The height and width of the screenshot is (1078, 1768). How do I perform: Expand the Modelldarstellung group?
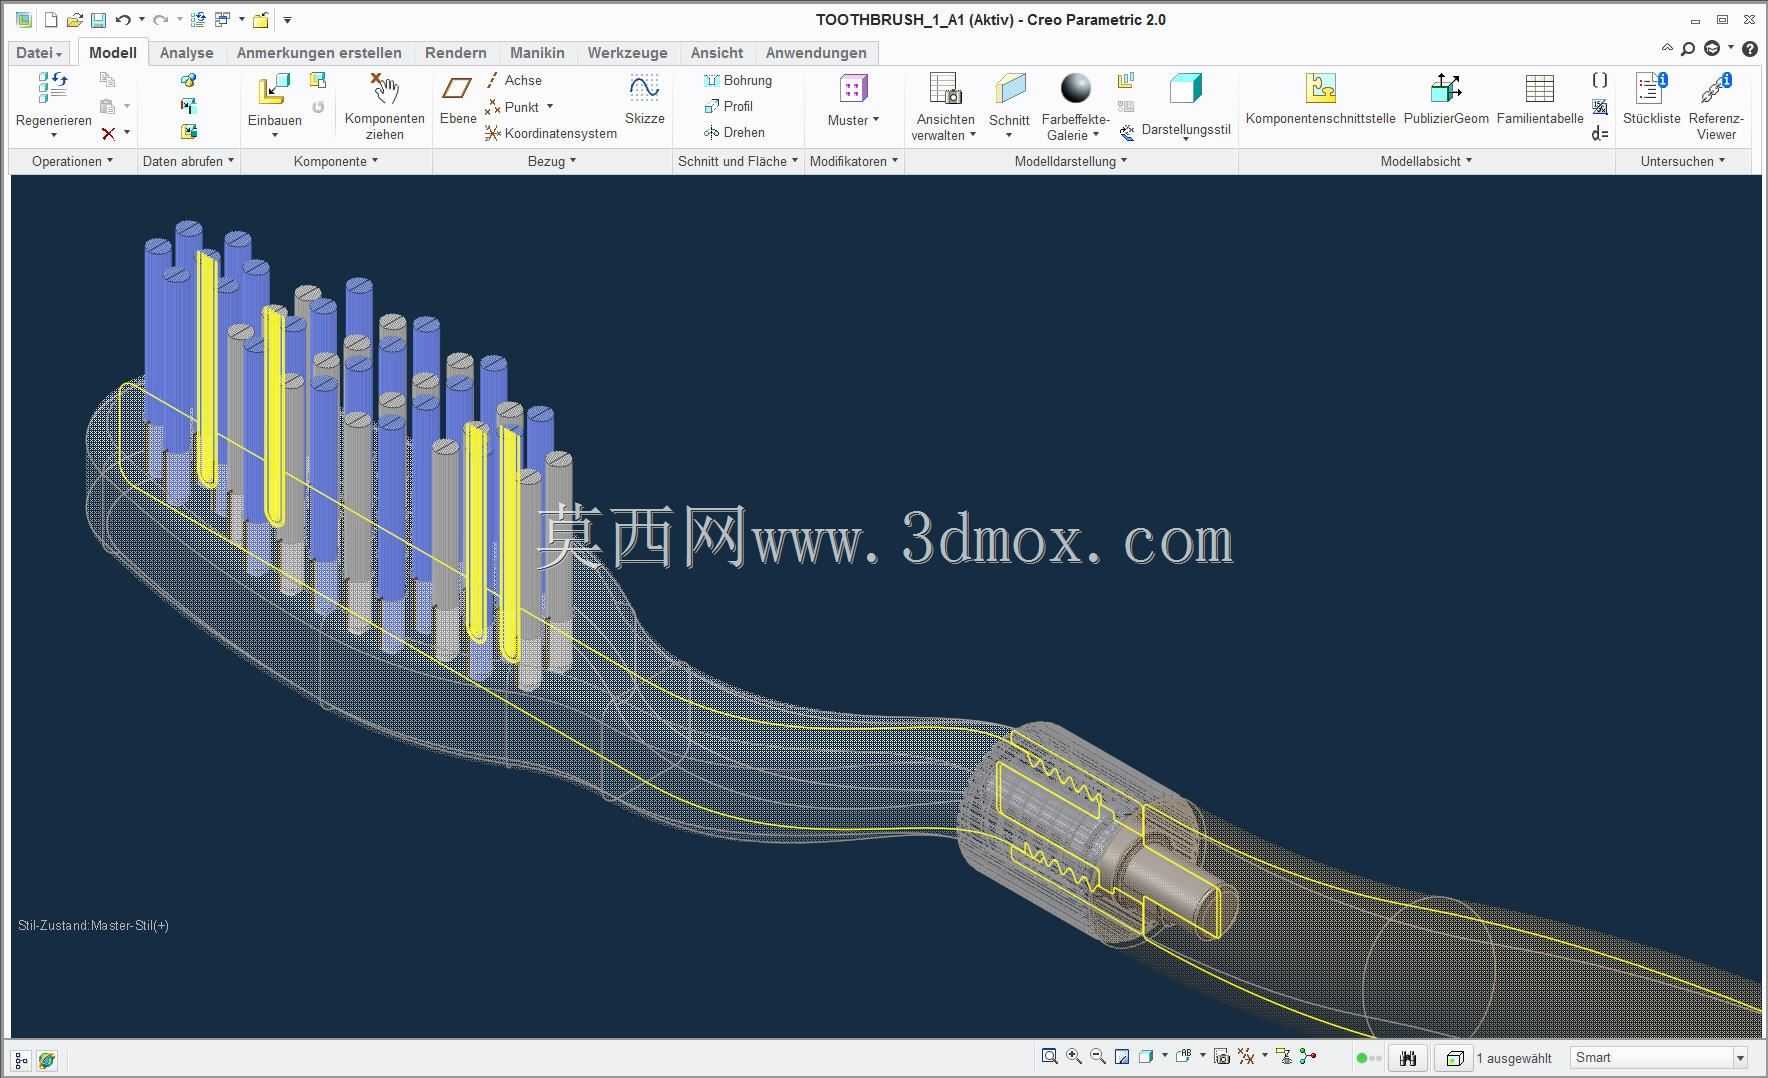1071,161
